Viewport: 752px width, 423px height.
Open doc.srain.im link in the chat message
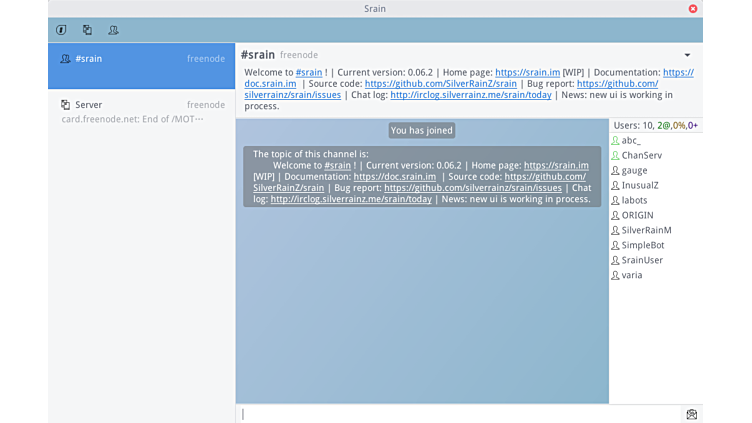pyautogui.click(x=394, y=177)
